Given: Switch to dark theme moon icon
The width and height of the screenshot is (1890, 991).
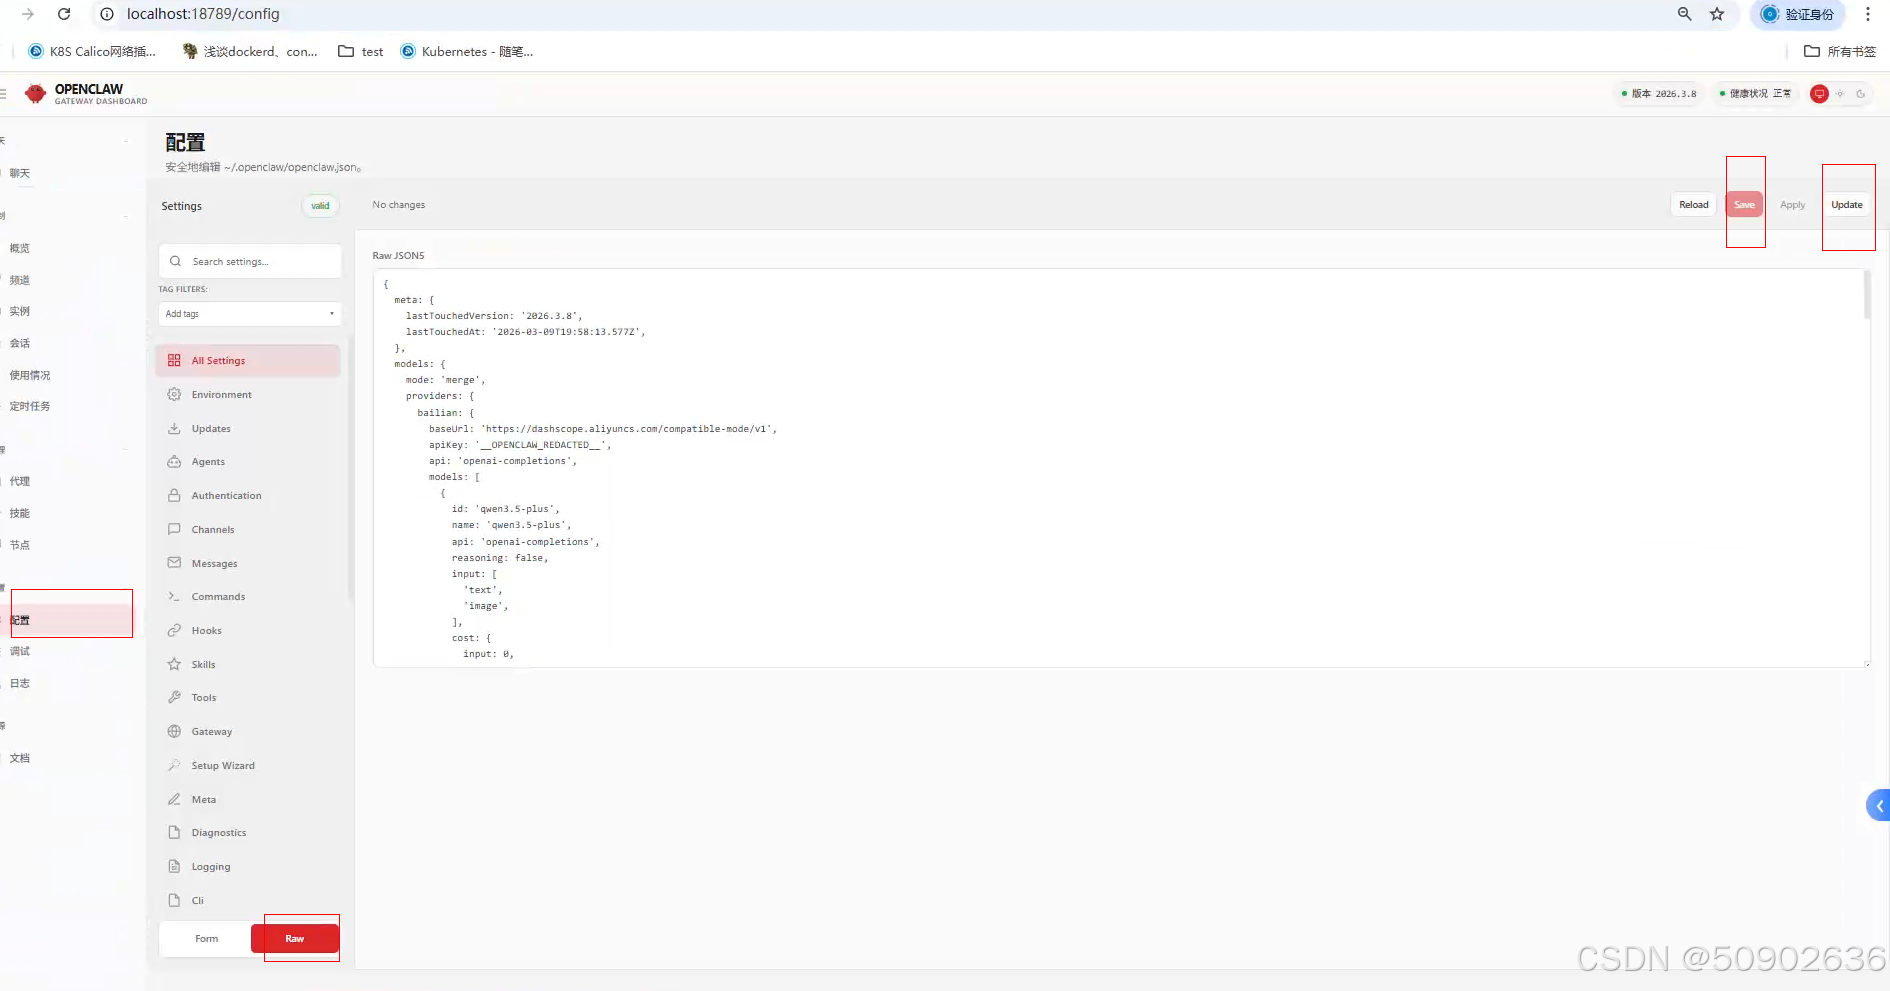Looking at the screenshot, I should 1861,94.
